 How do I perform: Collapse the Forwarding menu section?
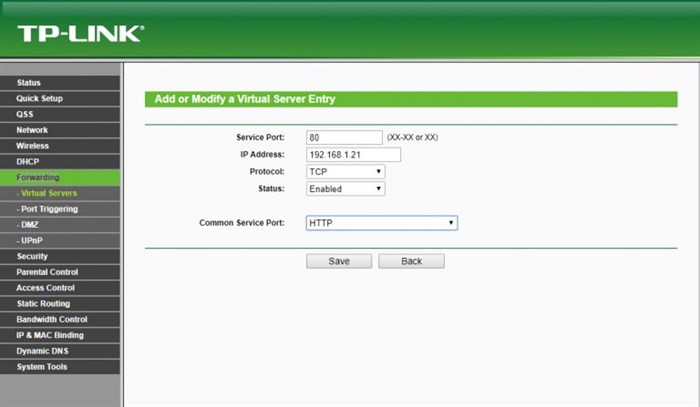60,177
